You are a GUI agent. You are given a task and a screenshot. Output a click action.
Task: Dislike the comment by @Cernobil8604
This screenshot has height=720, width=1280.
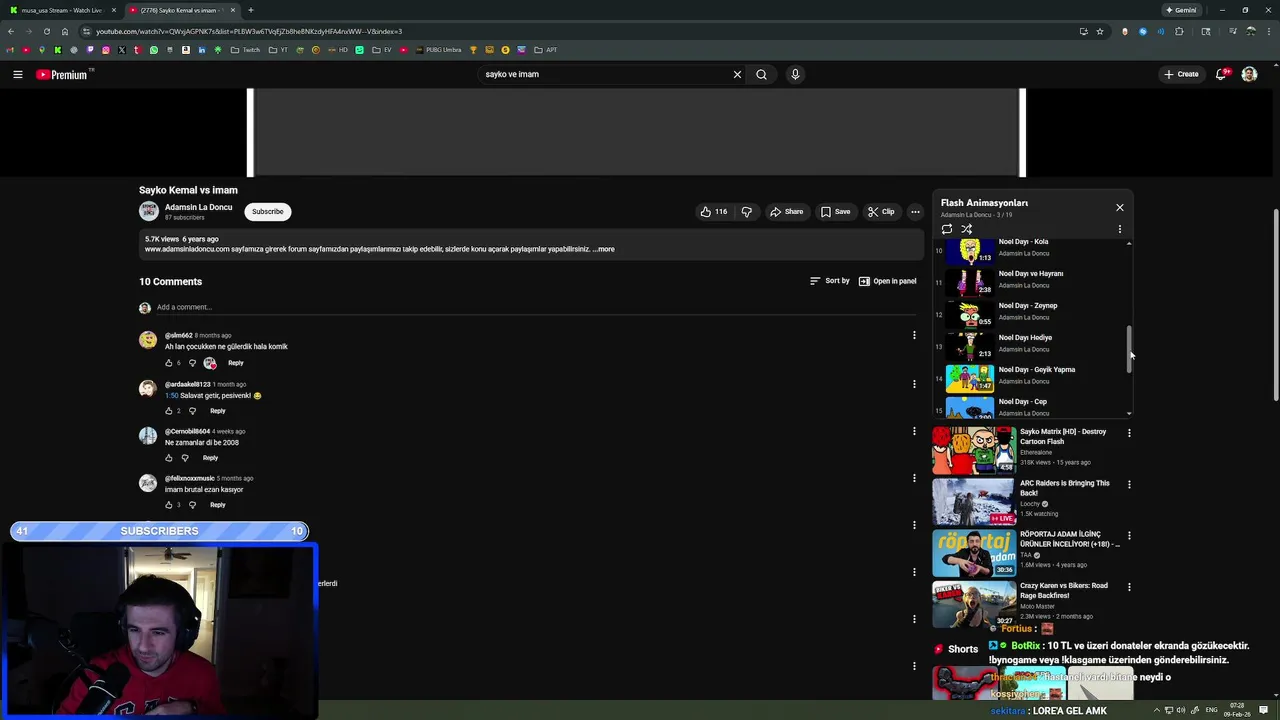[x=185, y=458]
